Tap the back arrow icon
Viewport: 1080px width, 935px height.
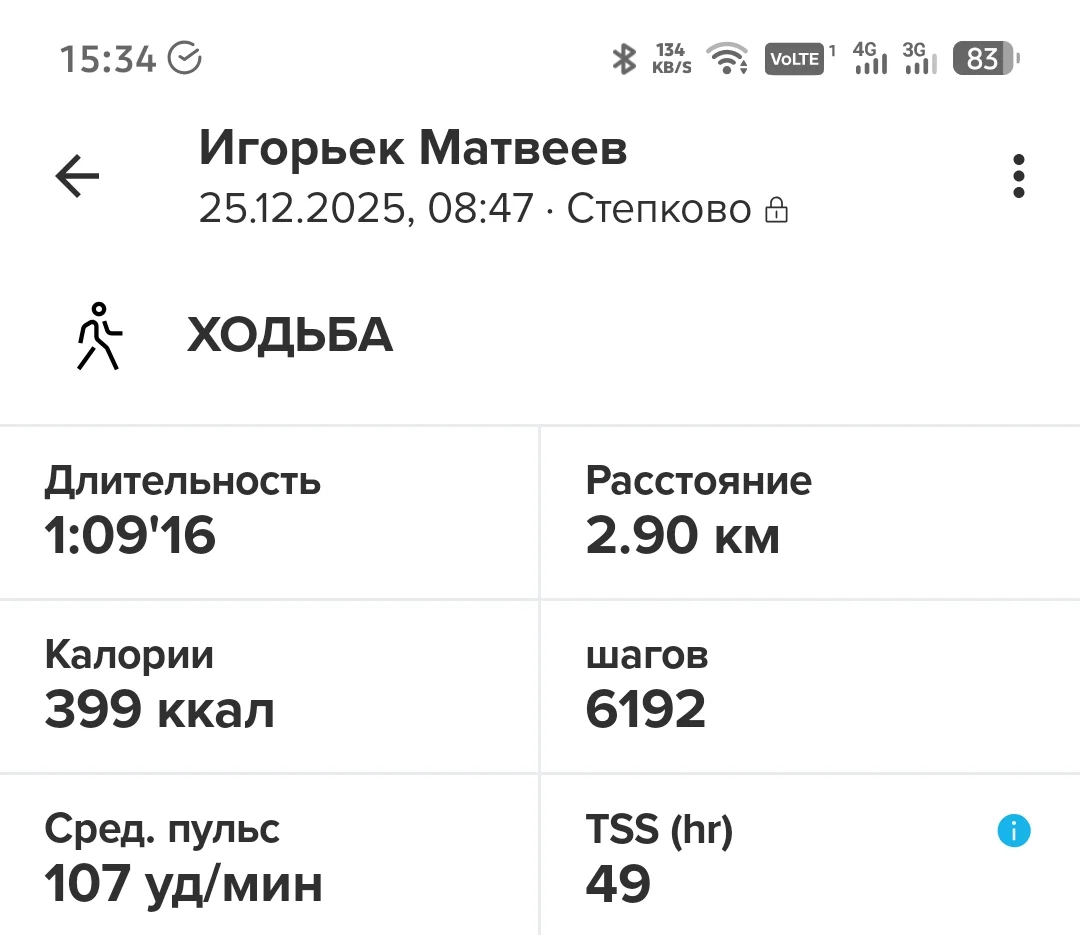77,177
